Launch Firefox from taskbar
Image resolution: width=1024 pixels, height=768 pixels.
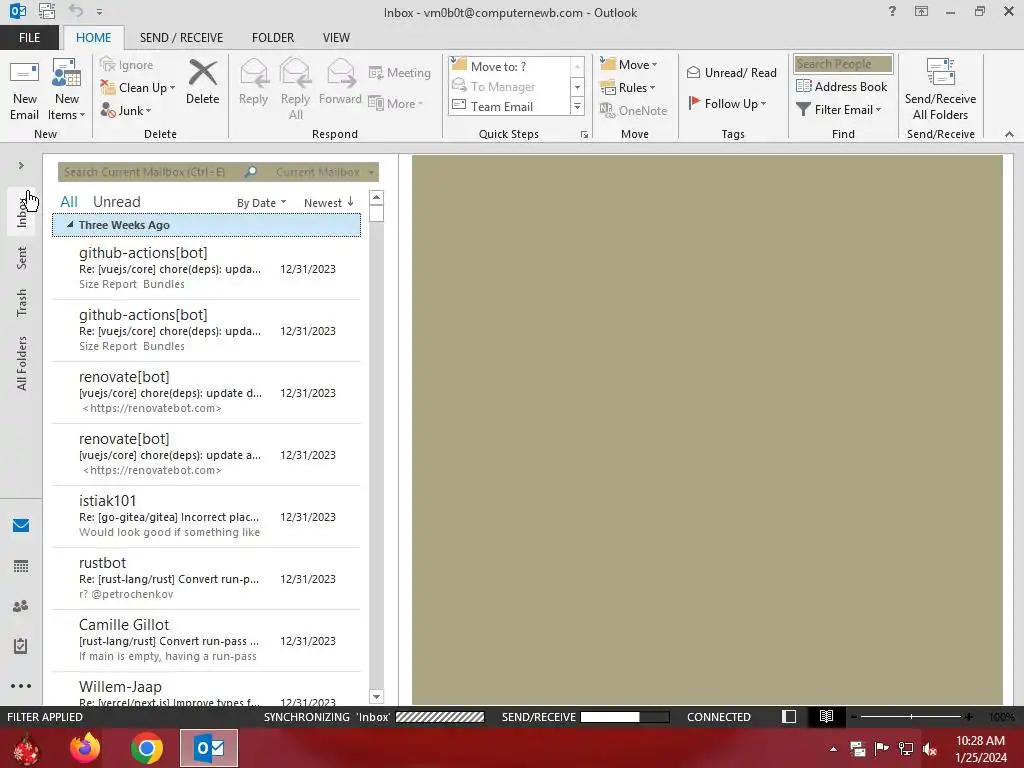tap(86, 748)
